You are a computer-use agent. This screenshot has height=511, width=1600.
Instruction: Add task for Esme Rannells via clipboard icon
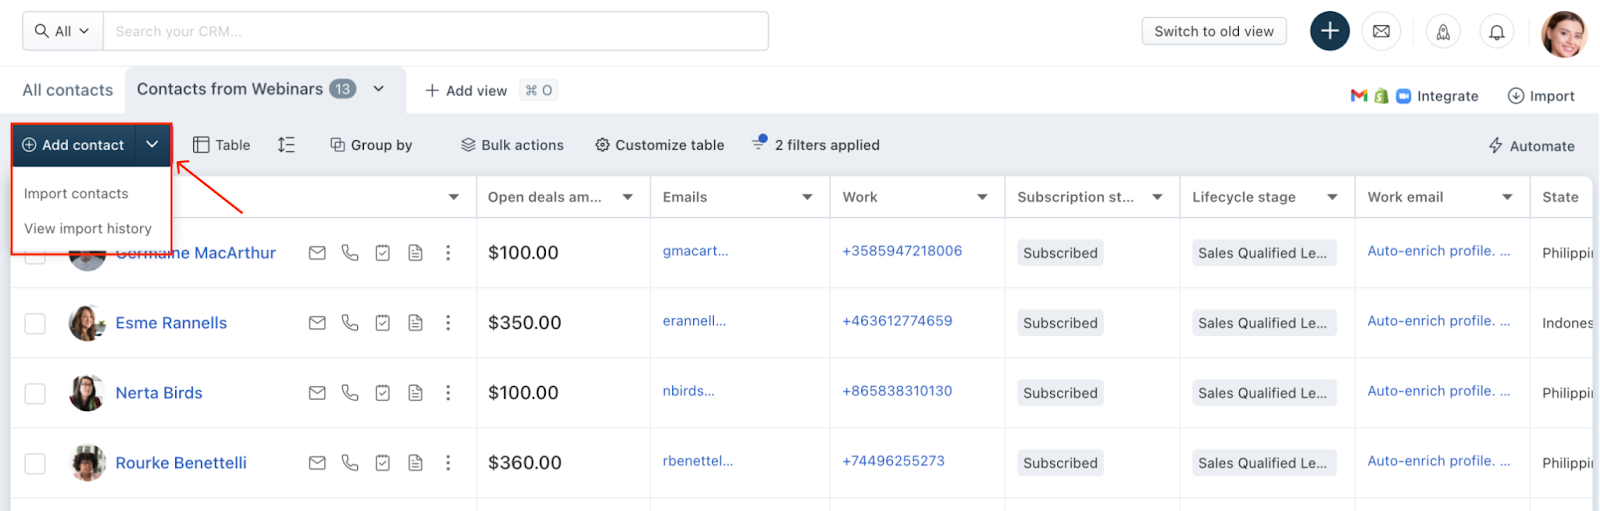[383, 323]
